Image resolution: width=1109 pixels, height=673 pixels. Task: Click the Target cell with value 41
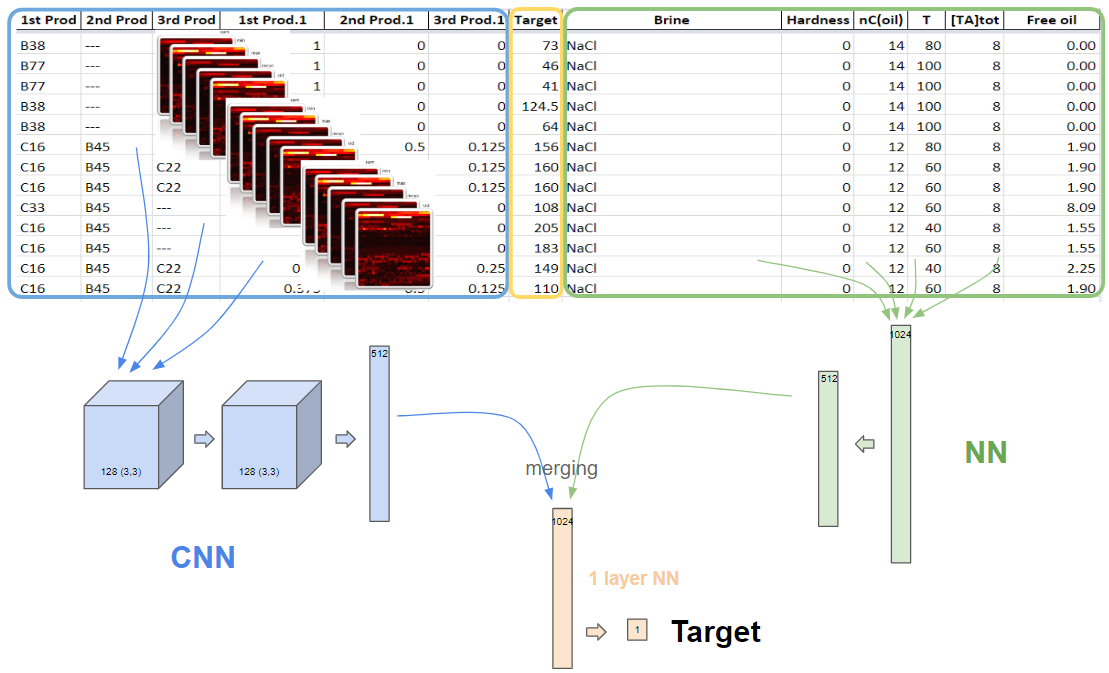tap(535, 86)
